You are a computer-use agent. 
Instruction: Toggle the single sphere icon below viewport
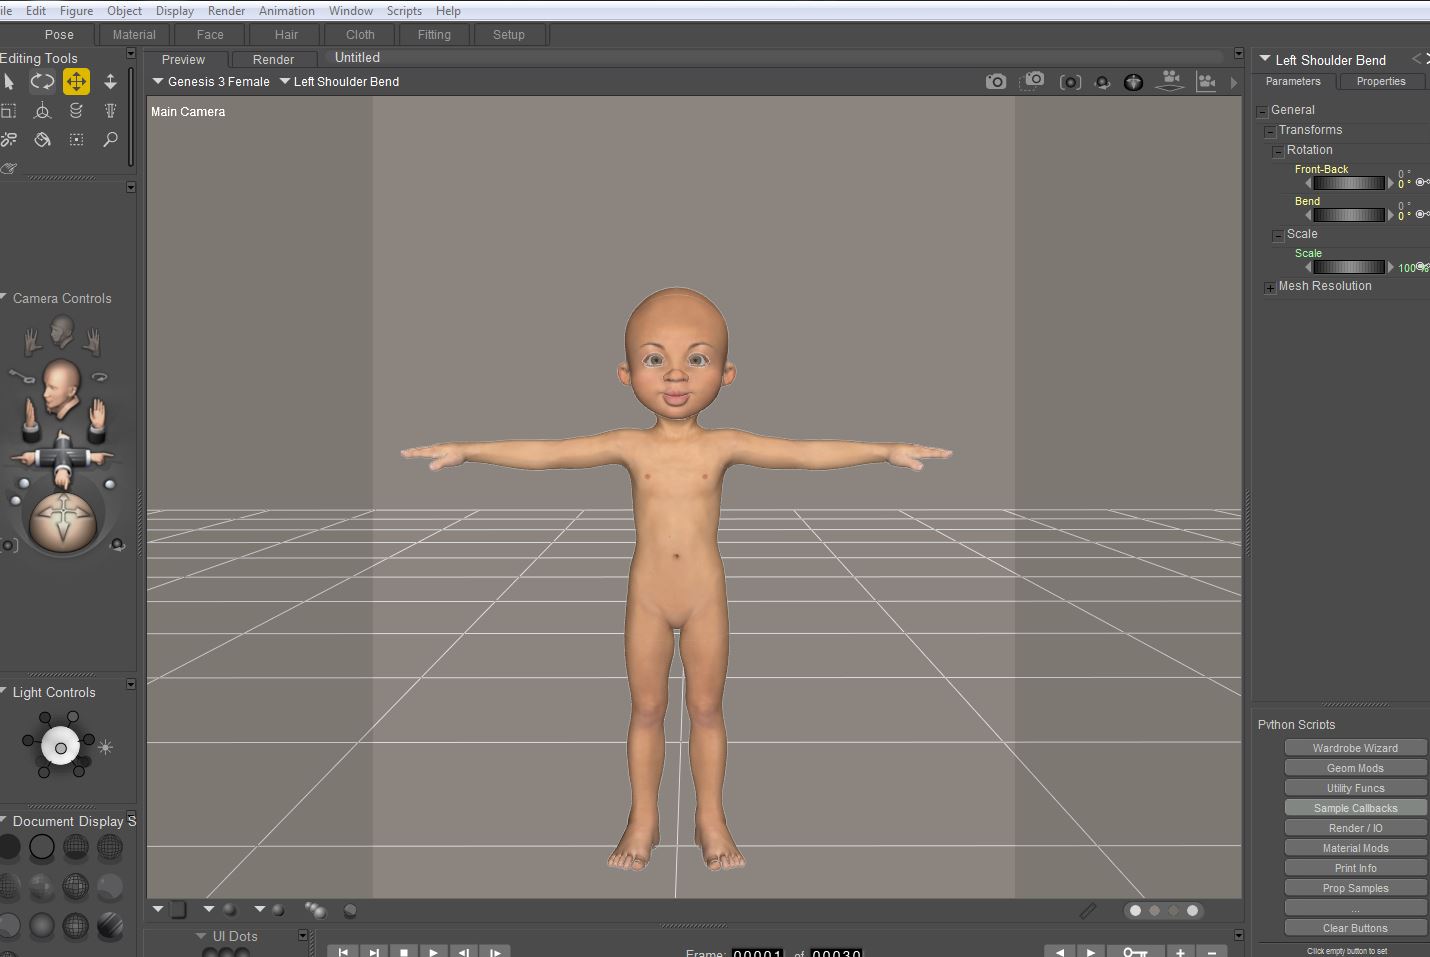pos(350,911)
